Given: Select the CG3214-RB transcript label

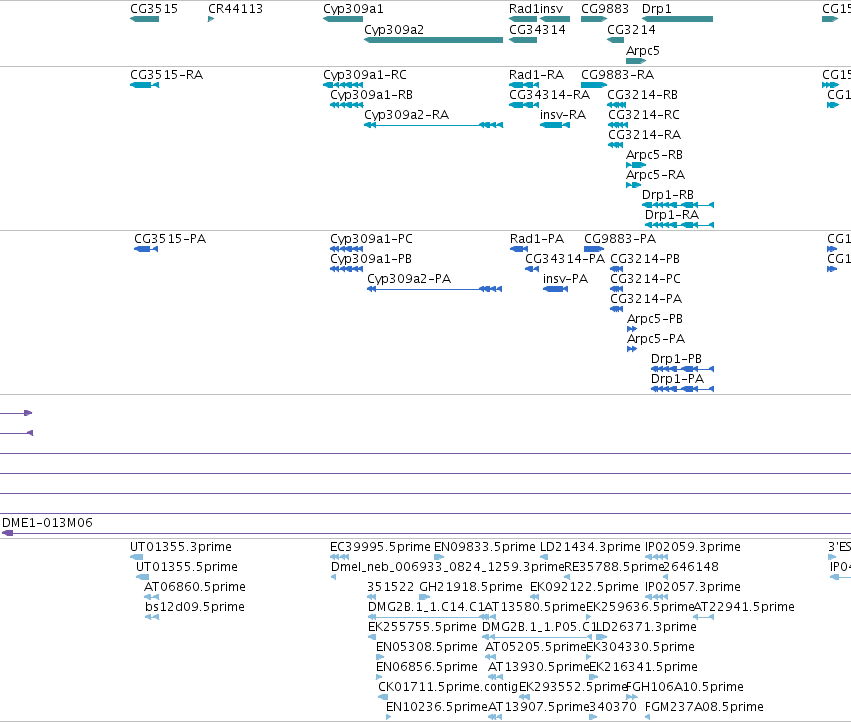Looking at the screenshot, I should [x=643, y=94].
